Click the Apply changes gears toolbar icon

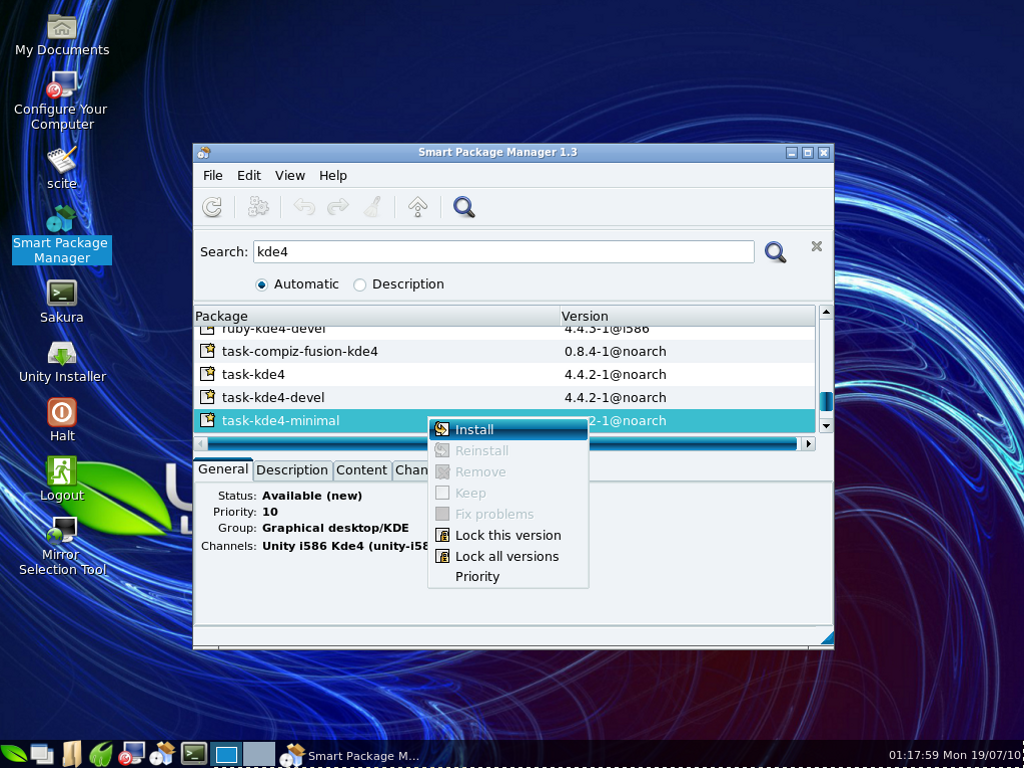[x=259, y=207]
